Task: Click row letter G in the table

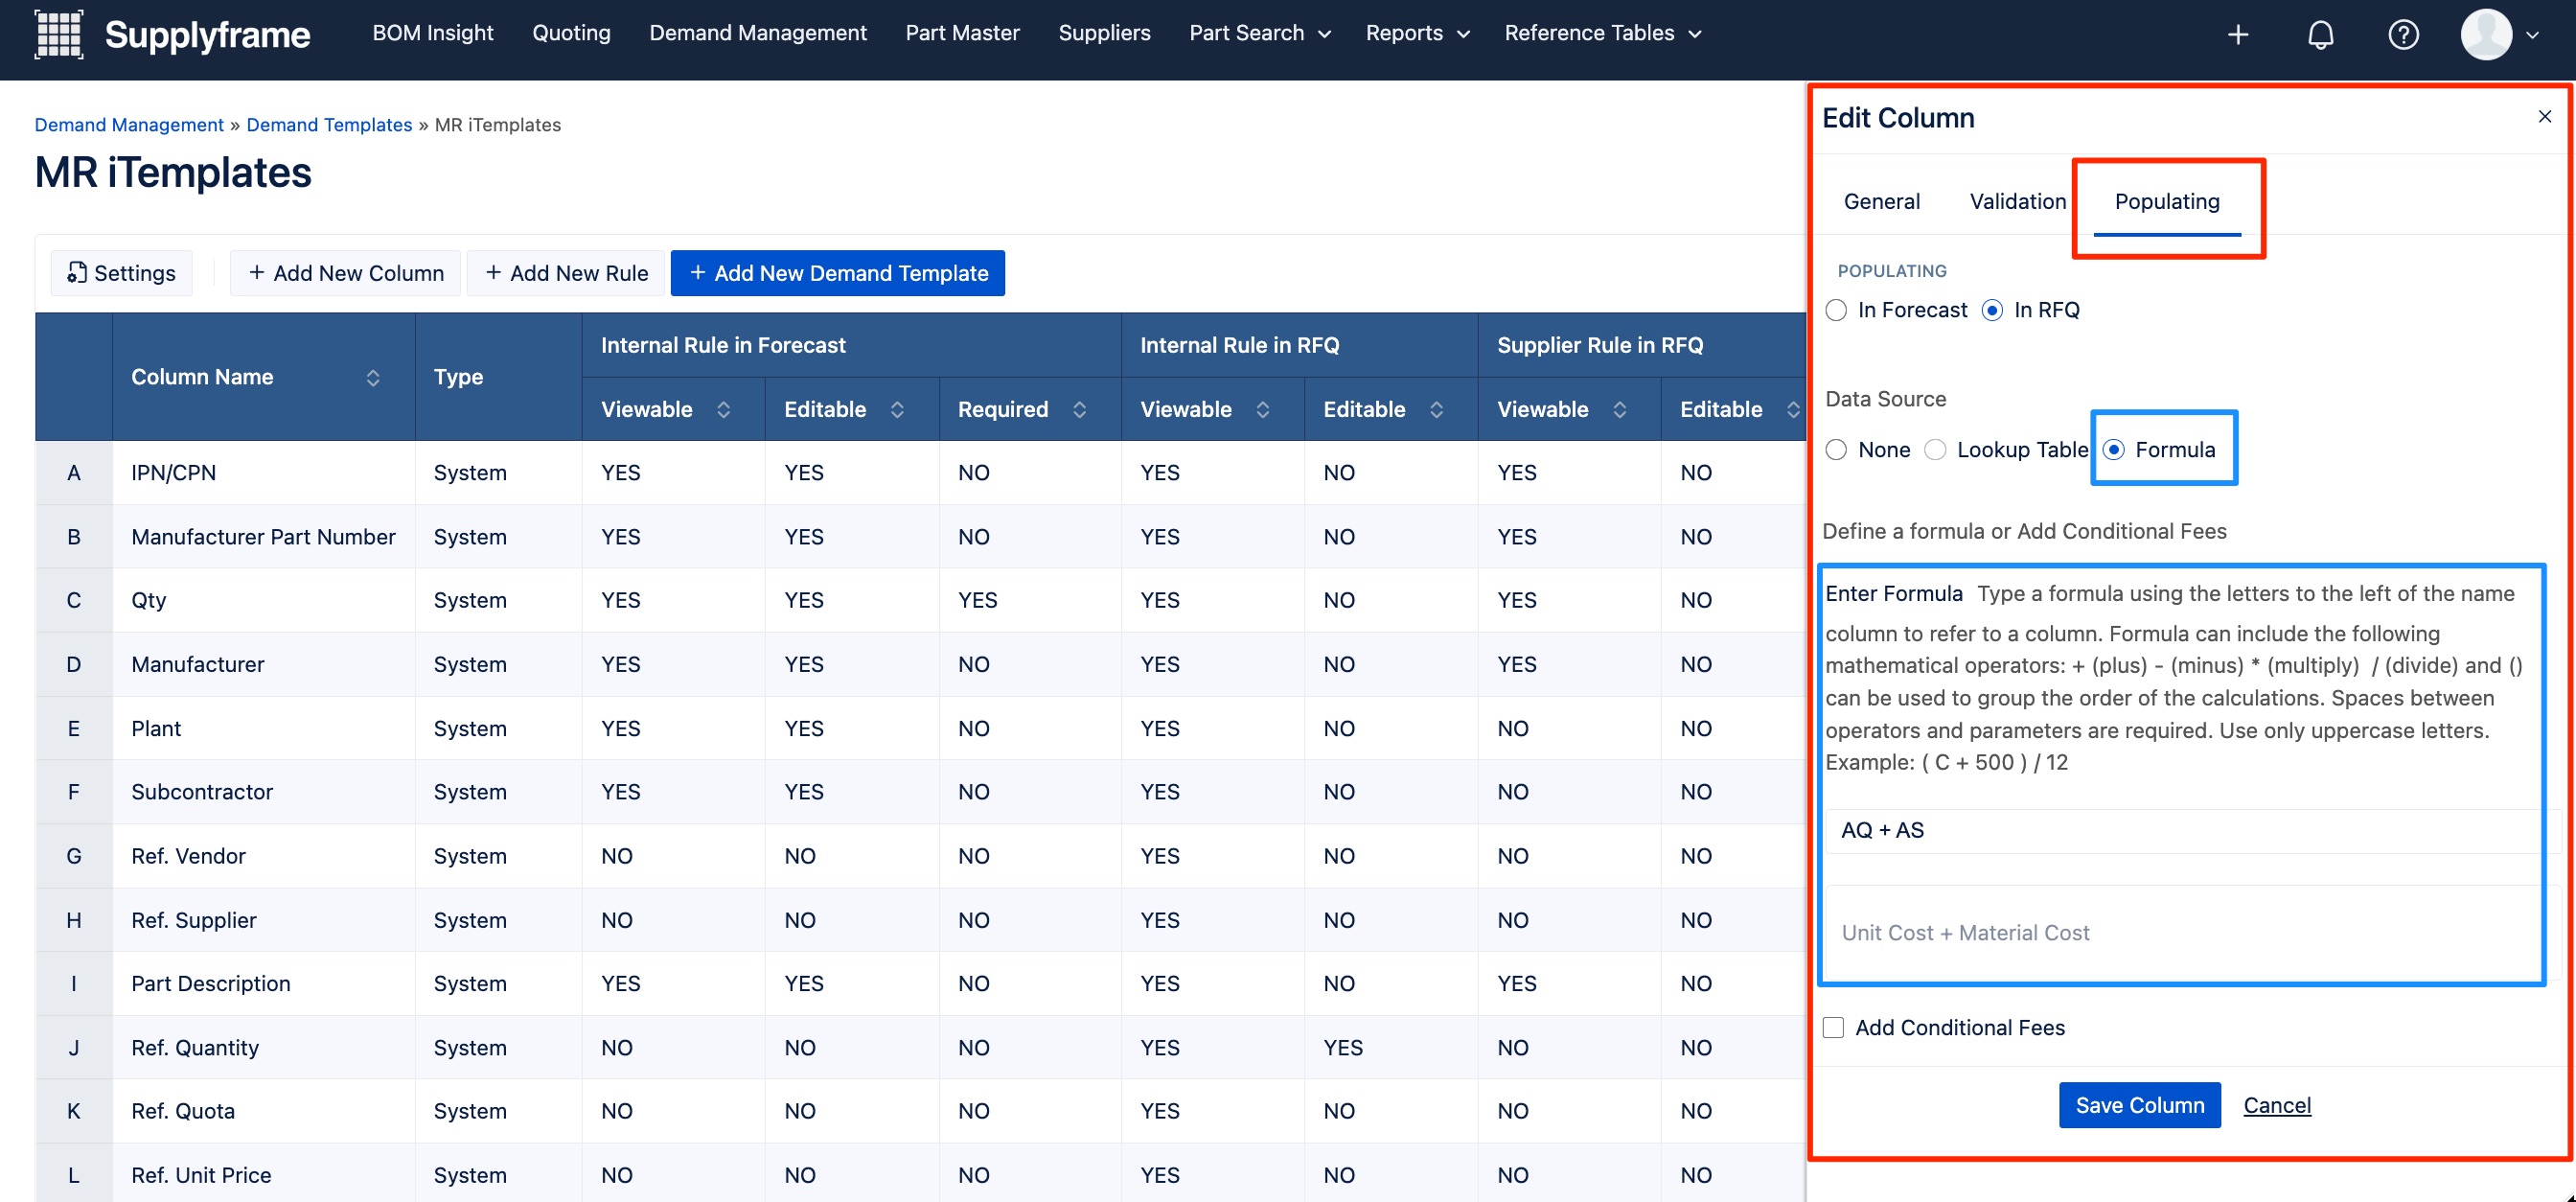Action: click(73, 856)
